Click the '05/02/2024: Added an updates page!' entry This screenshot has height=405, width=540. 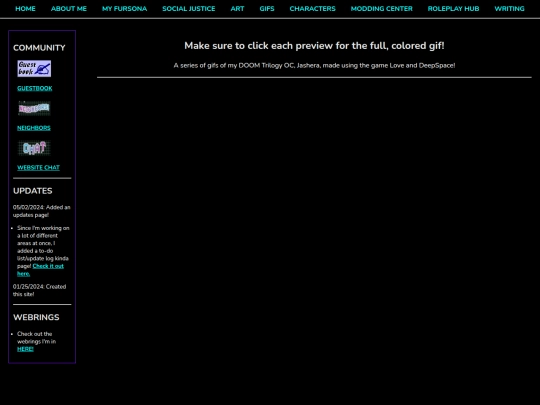point(42,211)
